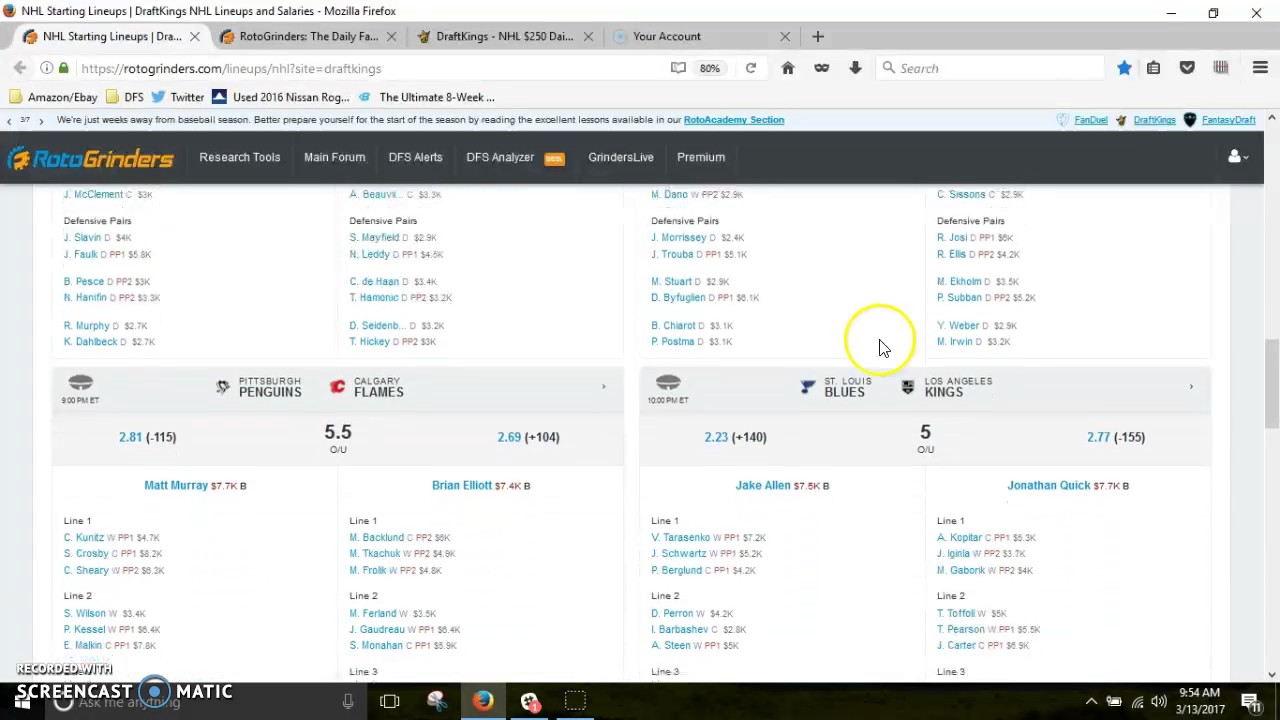Show next announcement with right chevron
The image size is (1280, 720).
pos(41,120)
